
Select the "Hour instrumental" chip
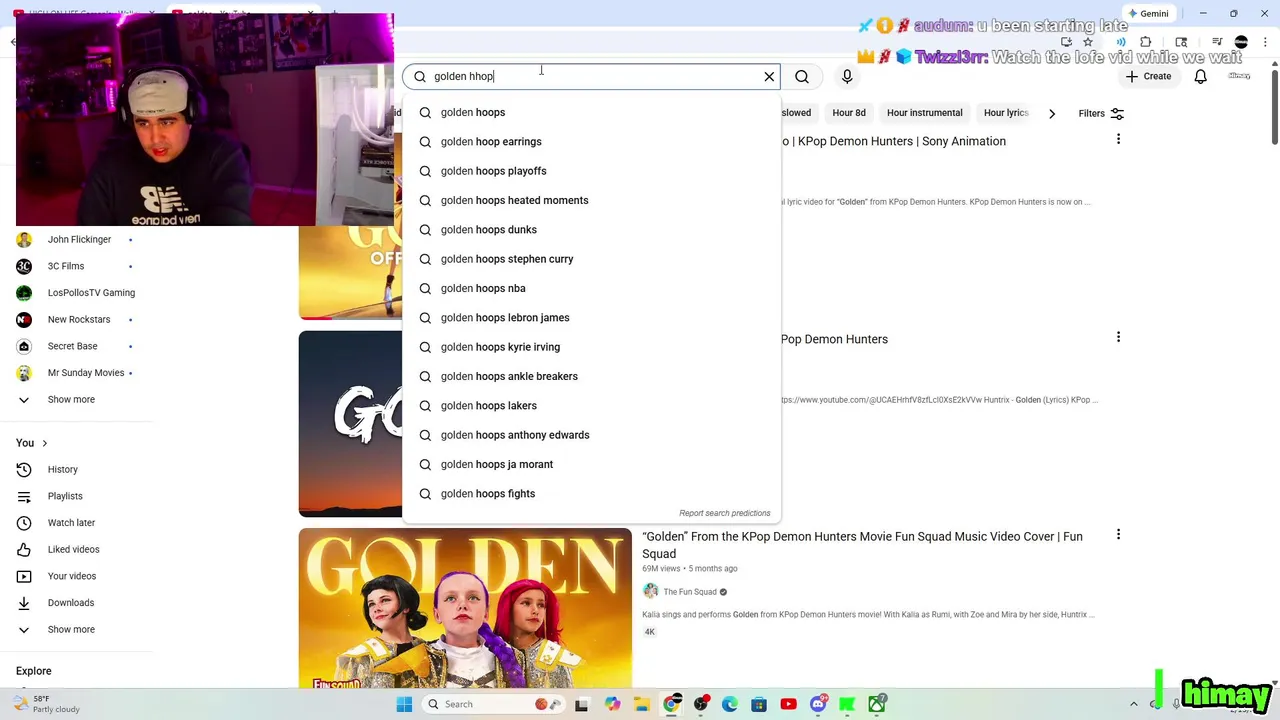click(x=924, y=113)
